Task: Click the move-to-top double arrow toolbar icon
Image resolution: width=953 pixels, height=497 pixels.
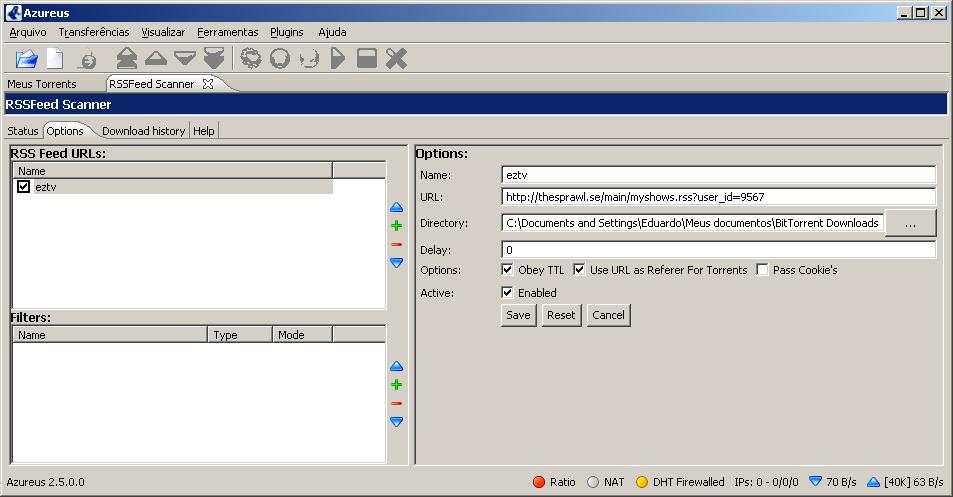Action: click(126, 58)
